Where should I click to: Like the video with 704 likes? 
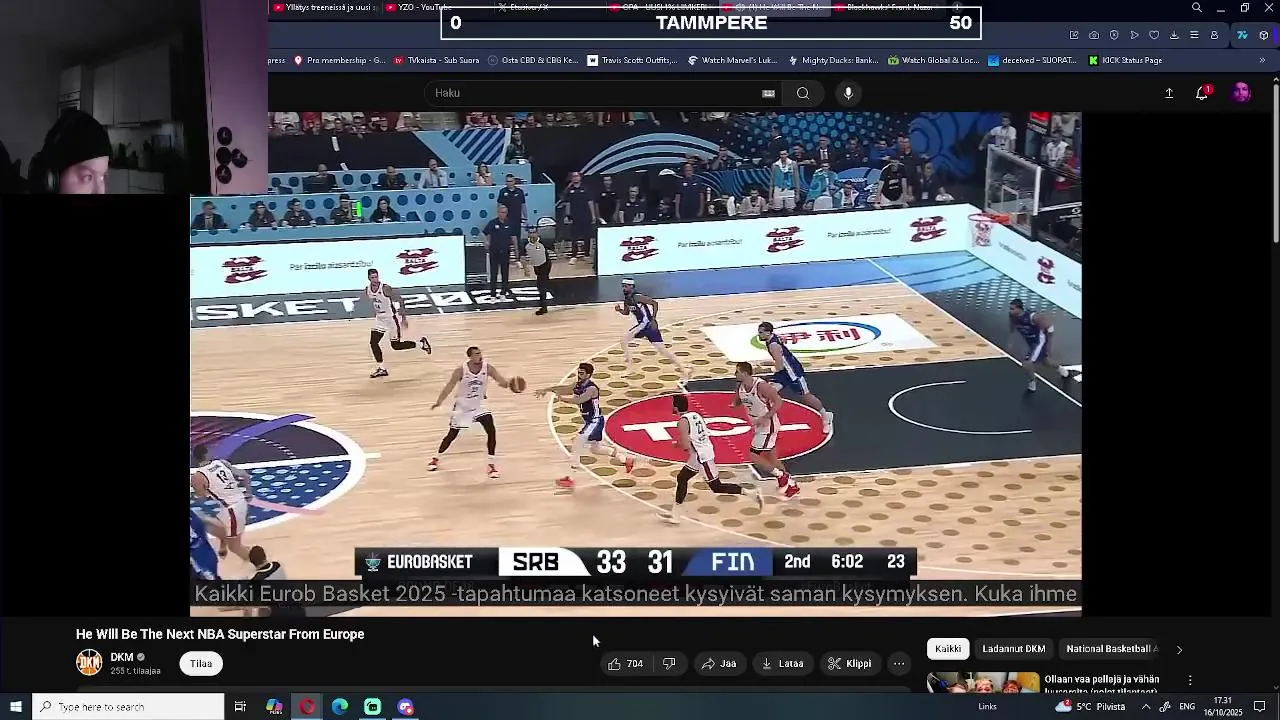(x=625, y=663)
